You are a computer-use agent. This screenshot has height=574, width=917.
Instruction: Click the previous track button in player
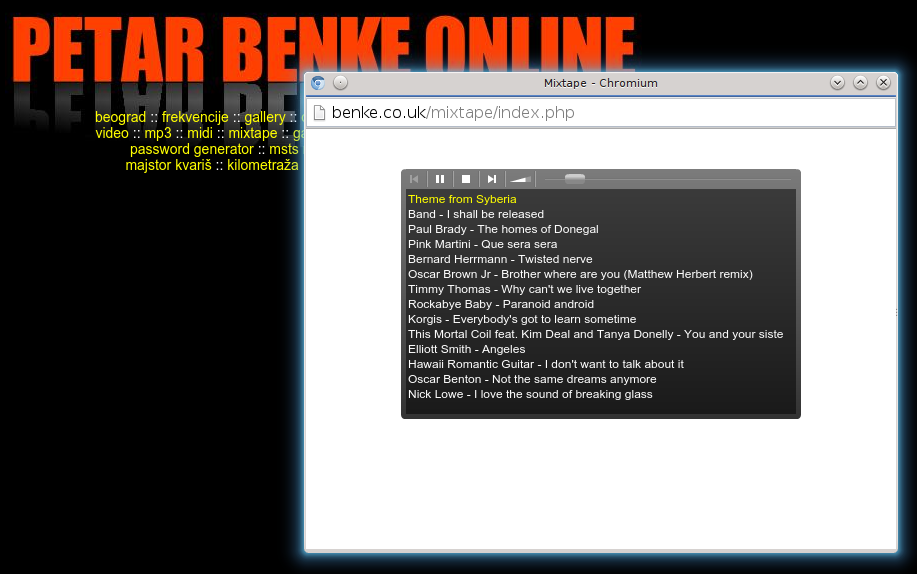tap(415, 179)
